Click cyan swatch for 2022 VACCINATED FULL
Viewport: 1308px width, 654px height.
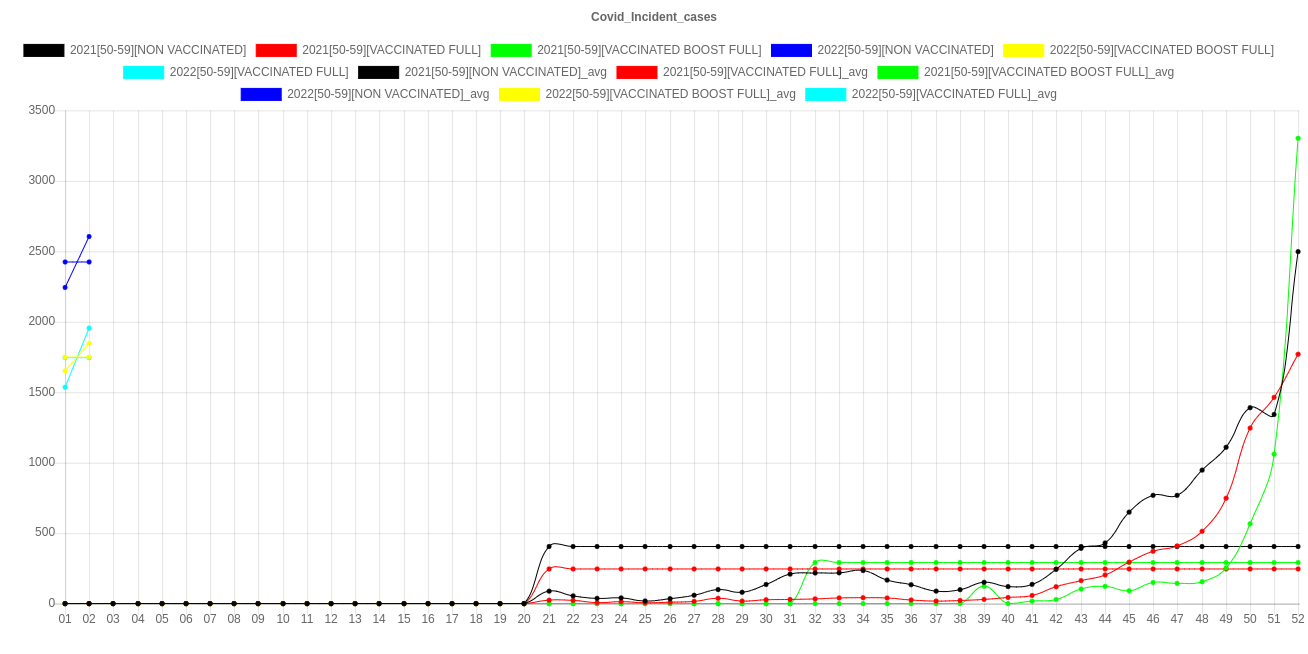tap(144, 72)
